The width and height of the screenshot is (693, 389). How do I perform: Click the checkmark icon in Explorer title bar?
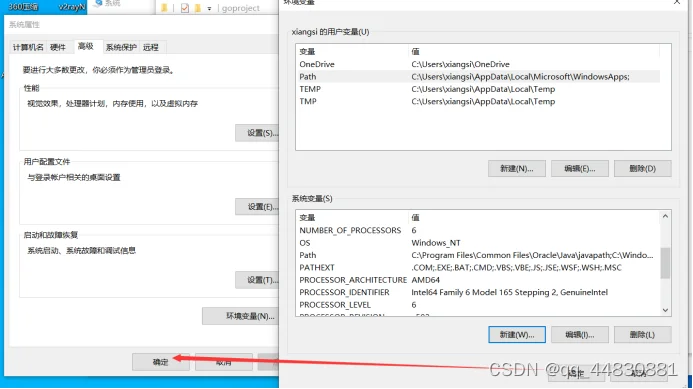(x=185, y=8)
